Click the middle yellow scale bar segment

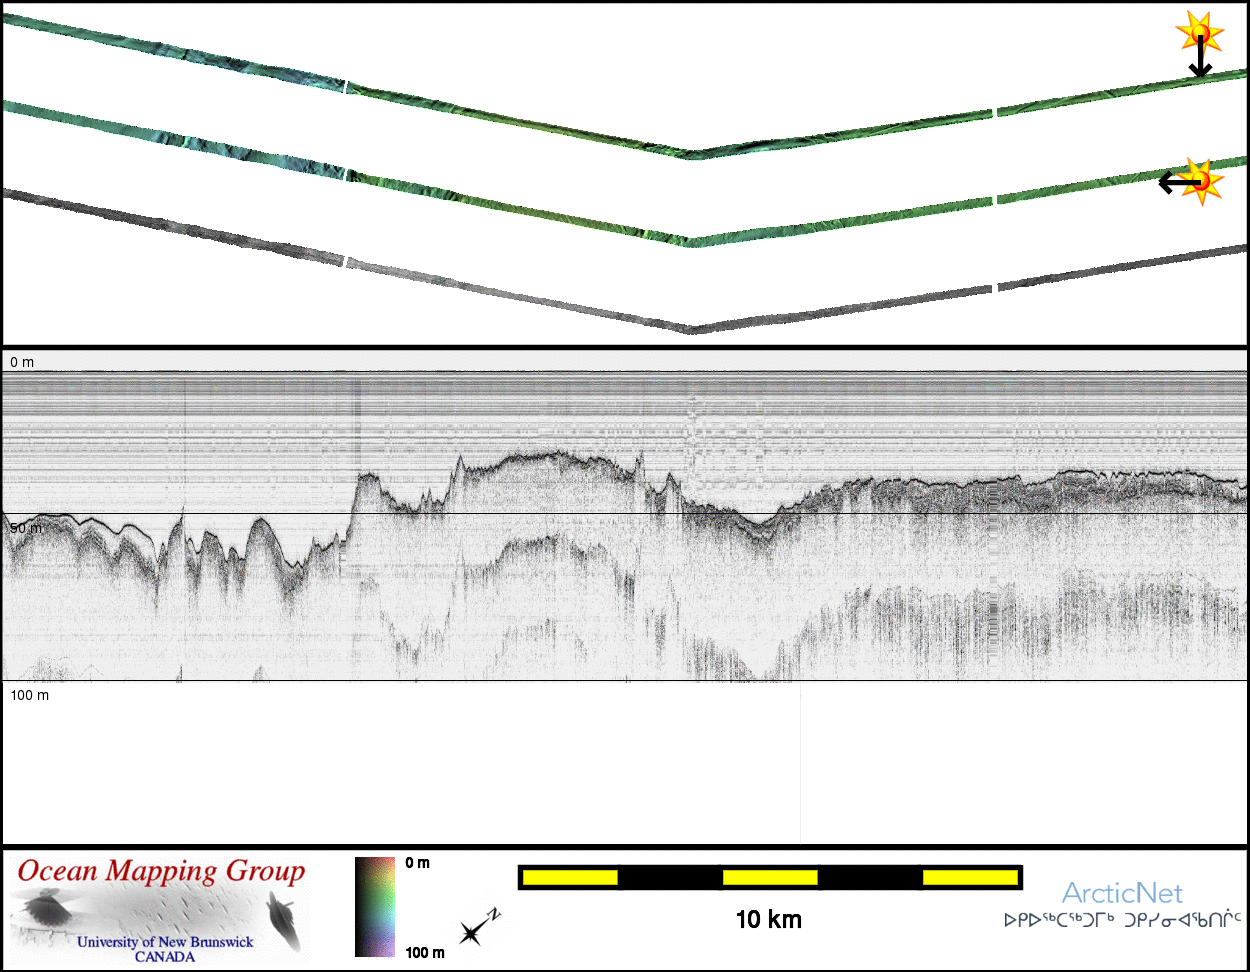click(x=770, y=877)
